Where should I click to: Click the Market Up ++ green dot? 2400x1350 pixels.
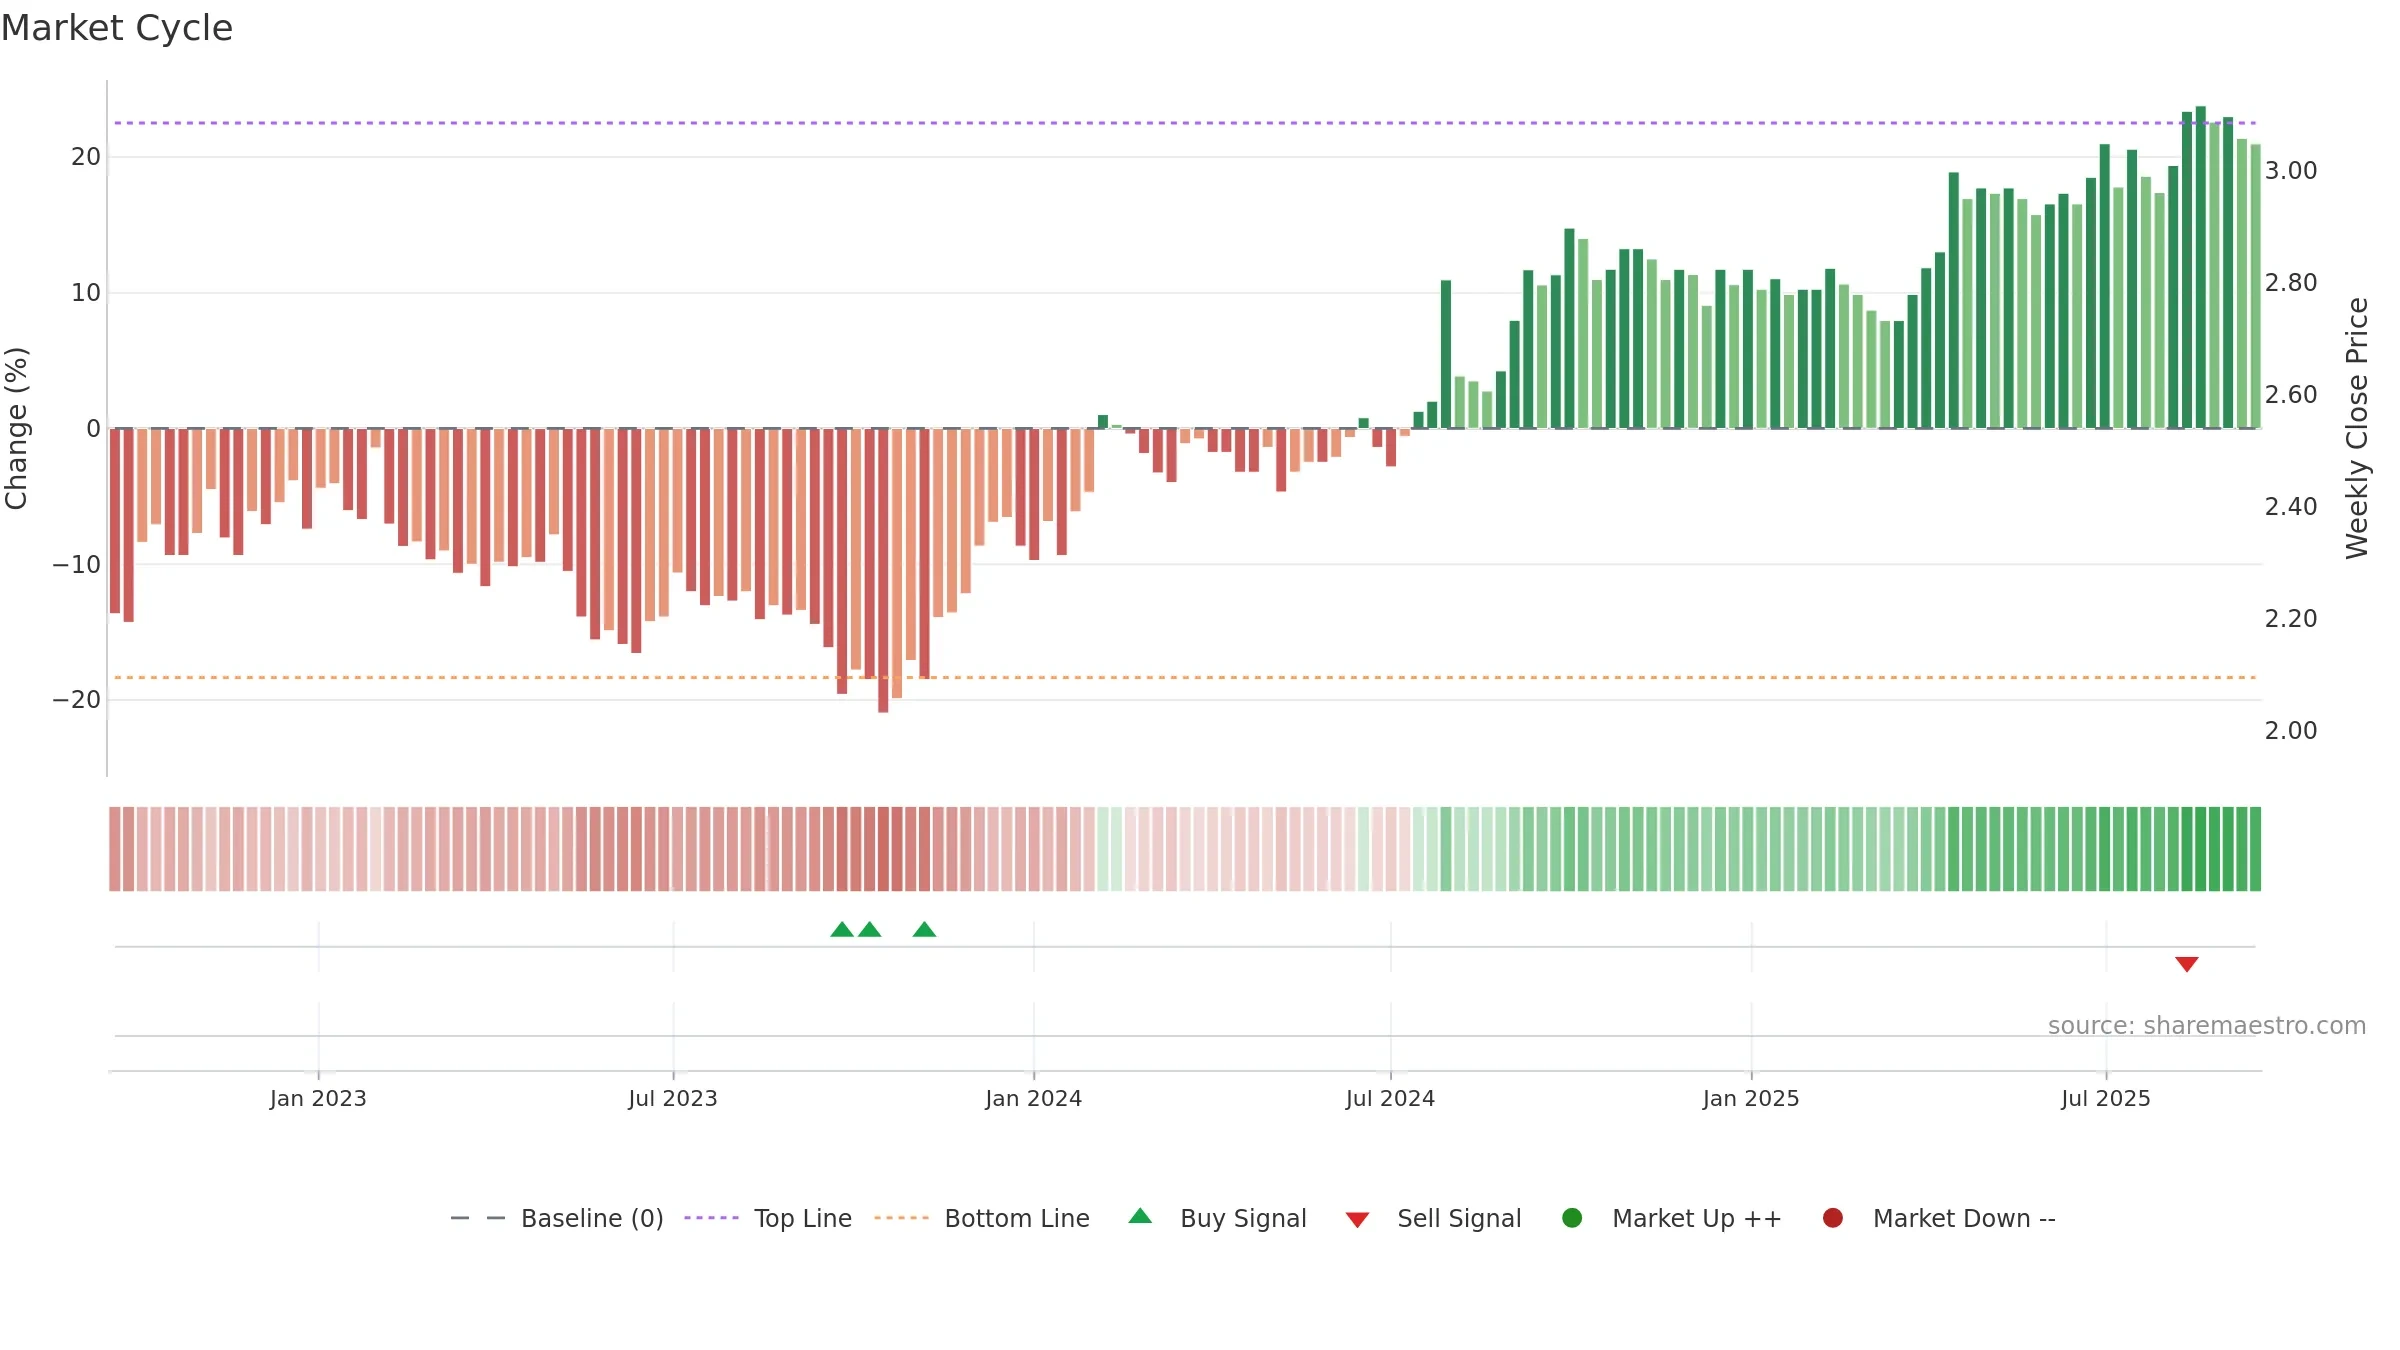1572,1218
